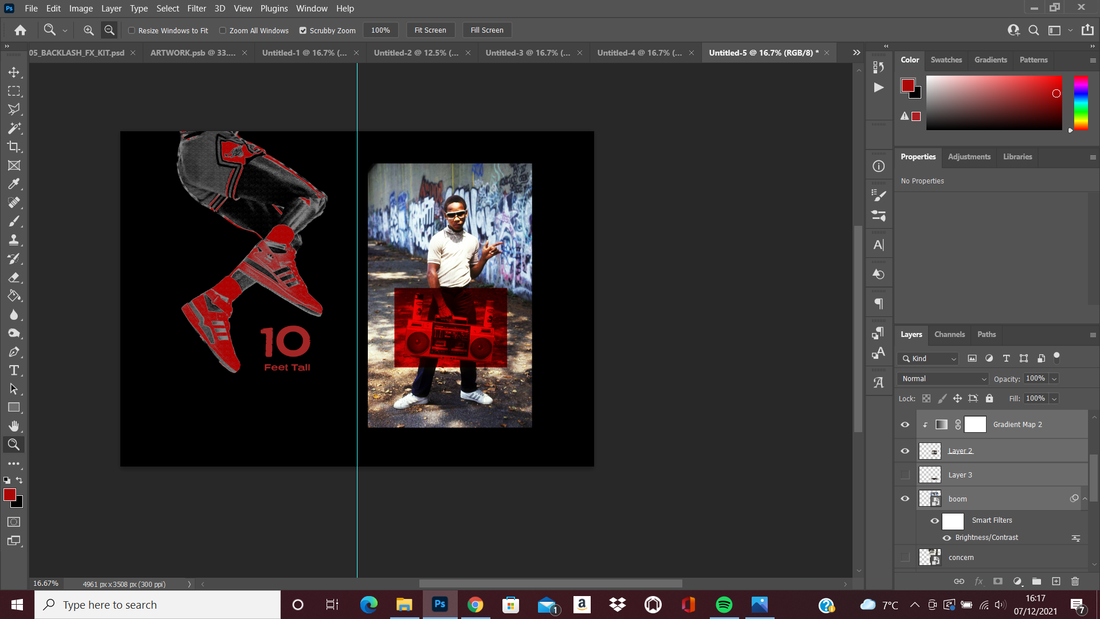This screenshot has height=619, width=1100.
Task: Select the Rectangle shape tool
Action: [x=14, y=408]
